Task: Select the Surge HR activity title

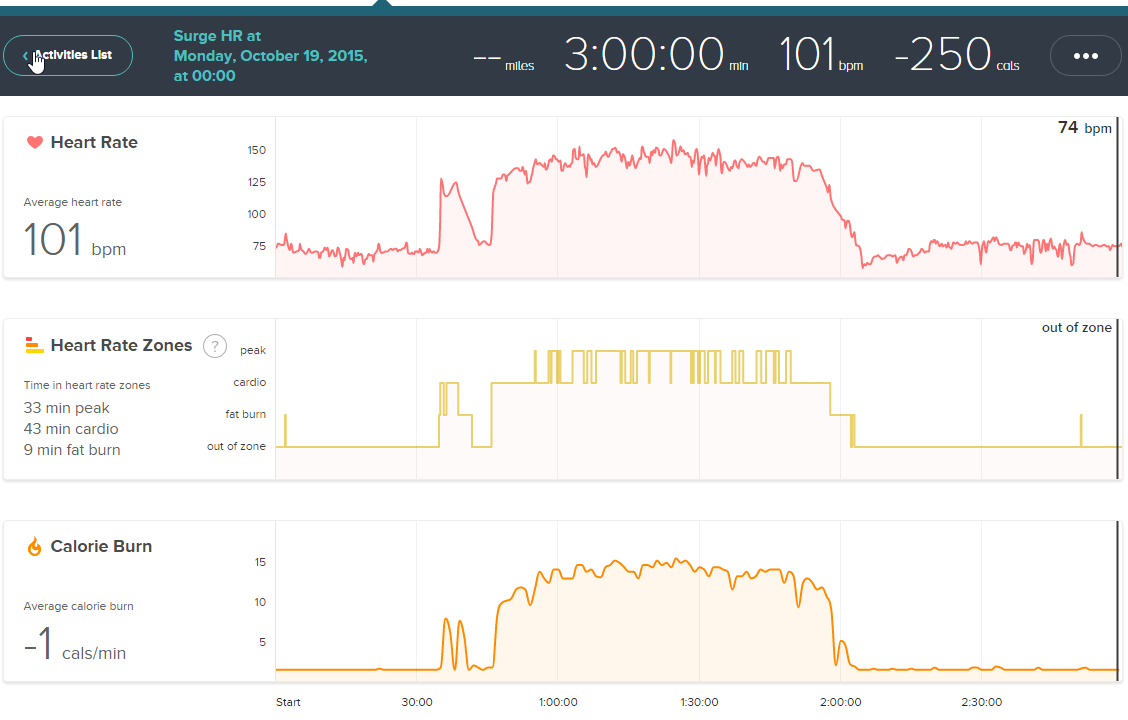Action: point(270,55)
